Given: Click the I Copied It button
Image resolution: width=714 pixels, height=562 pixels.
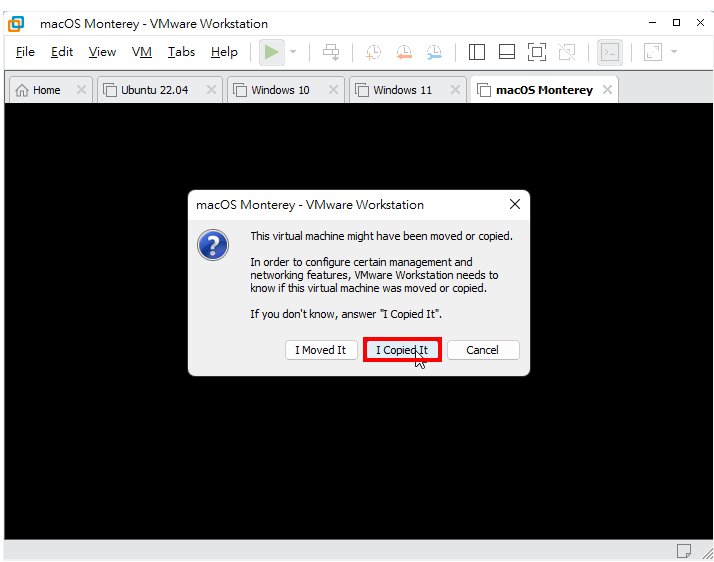Looking at the screenshot, I should [402, 350].
